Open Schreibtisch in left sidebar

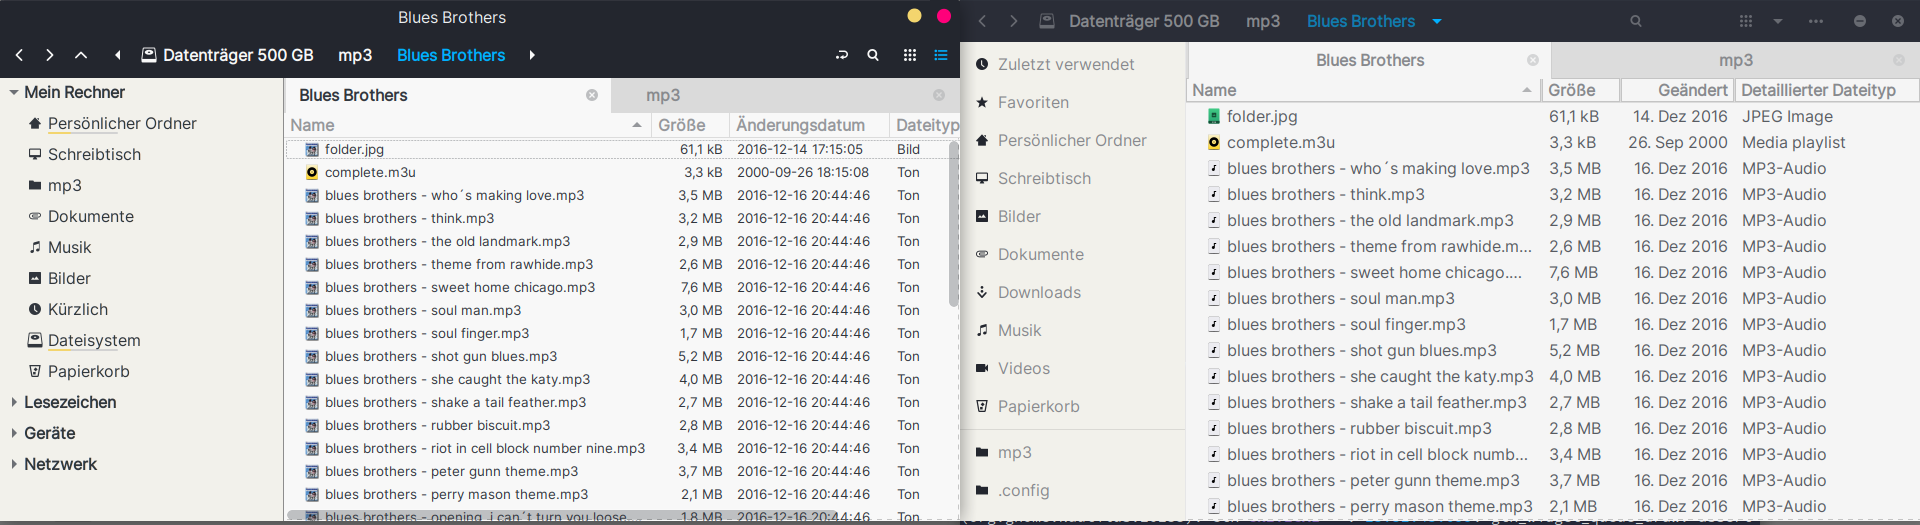(94, 155)
